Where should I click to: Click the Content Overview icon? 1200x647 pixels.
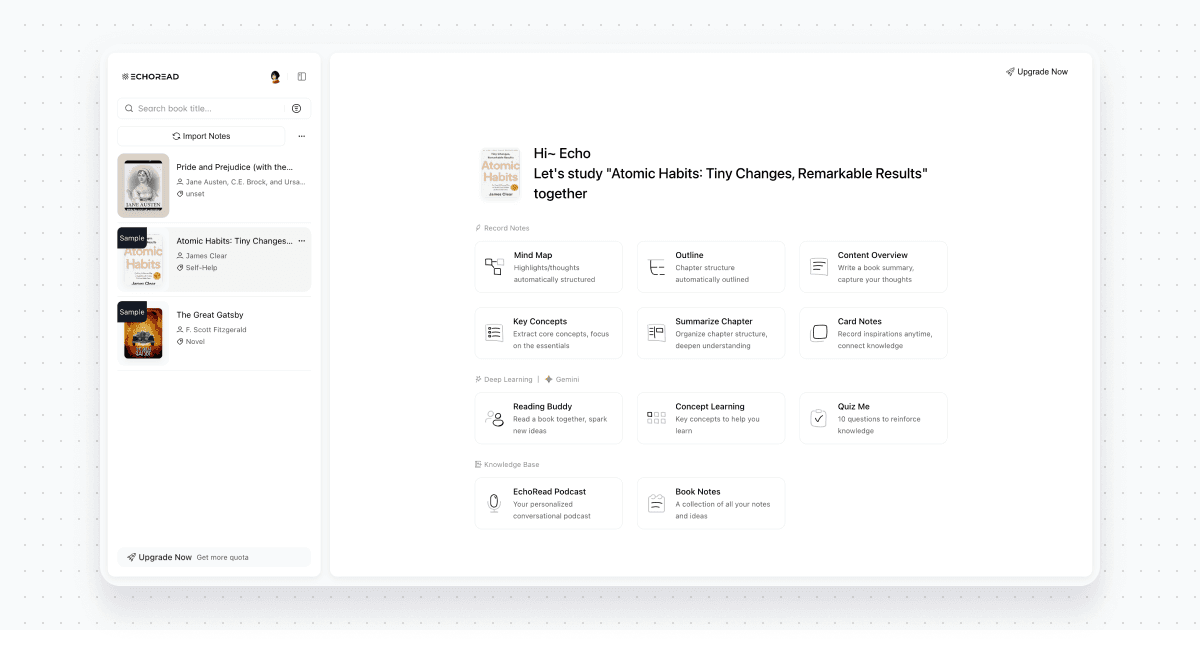coord(819,267)
